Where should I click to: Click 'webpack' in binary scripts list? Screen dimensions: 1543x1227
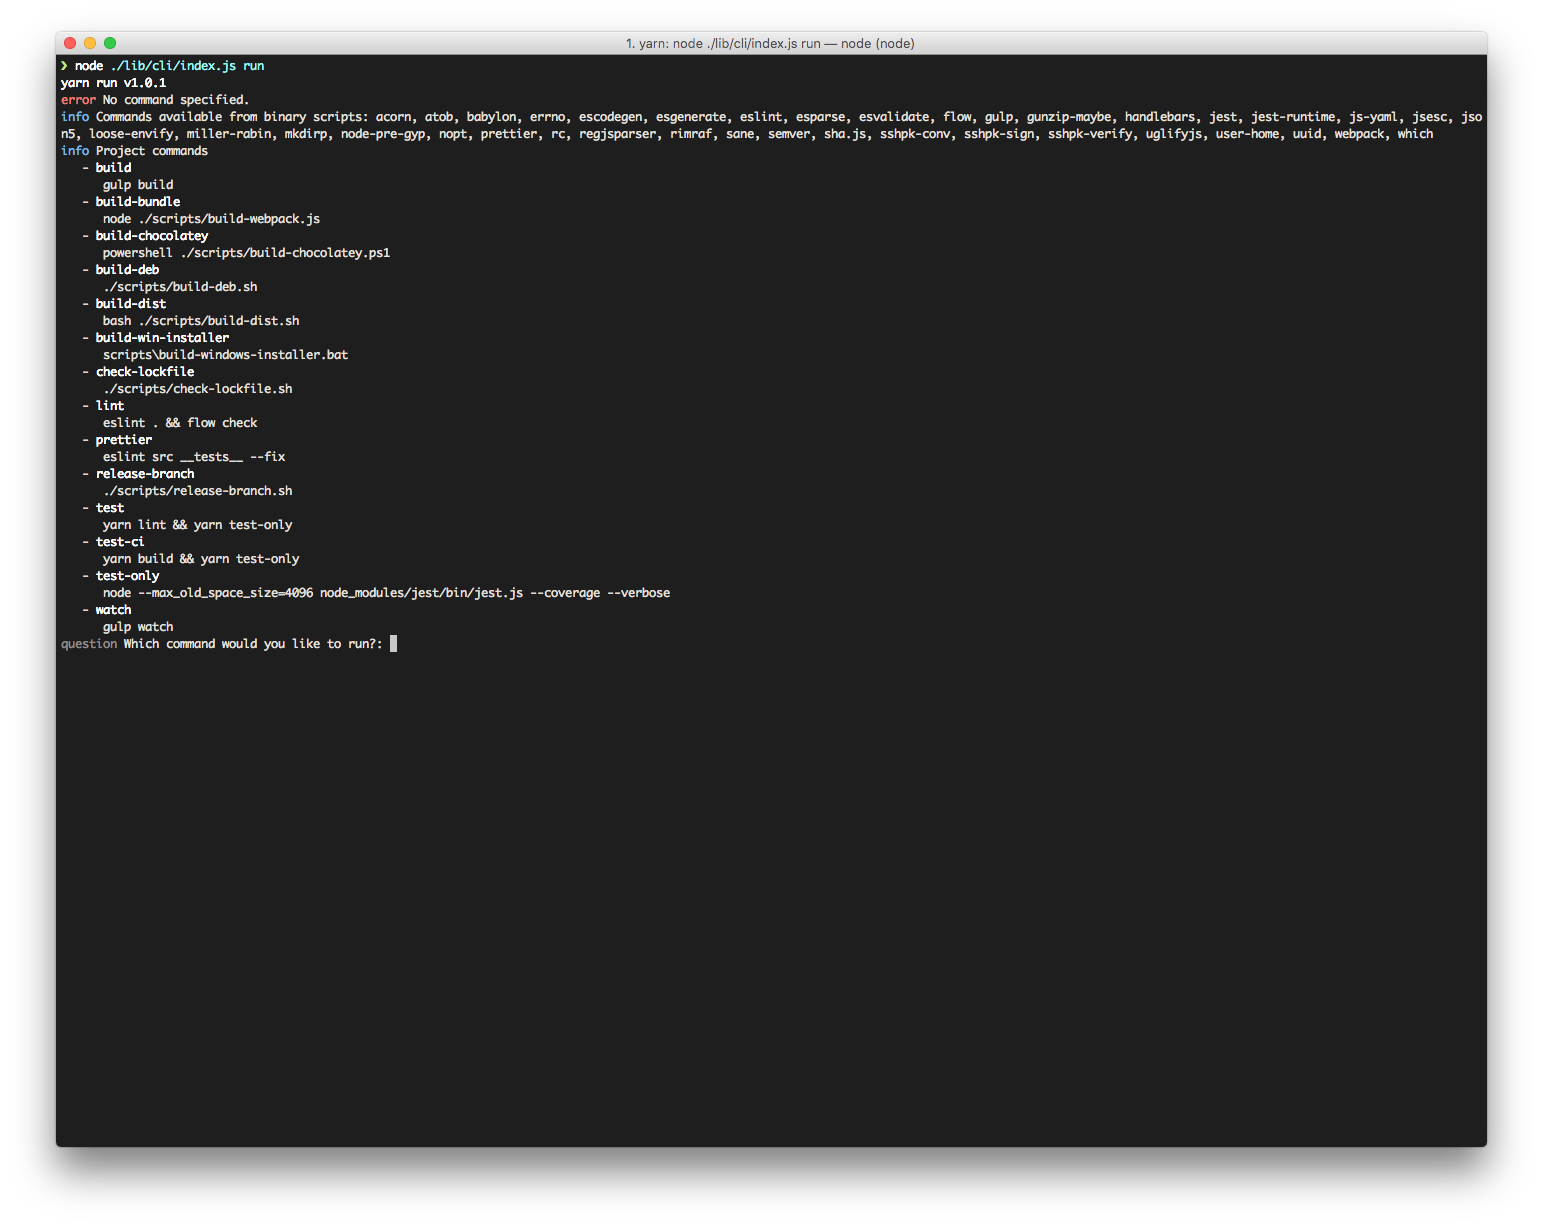click(1359, 134)
